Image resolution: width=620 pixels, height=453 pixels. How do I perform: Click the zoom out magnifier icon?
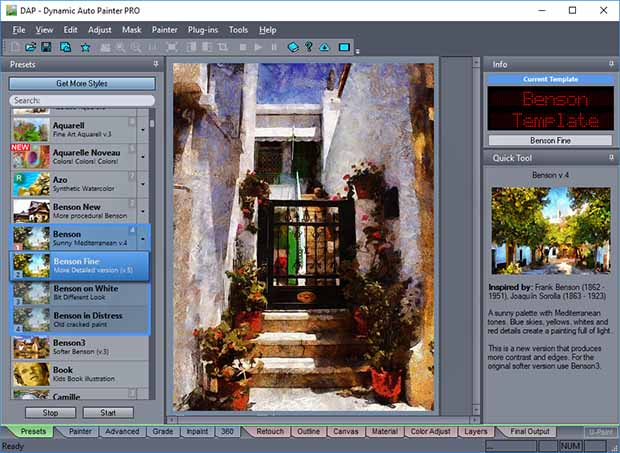point(136,47)
